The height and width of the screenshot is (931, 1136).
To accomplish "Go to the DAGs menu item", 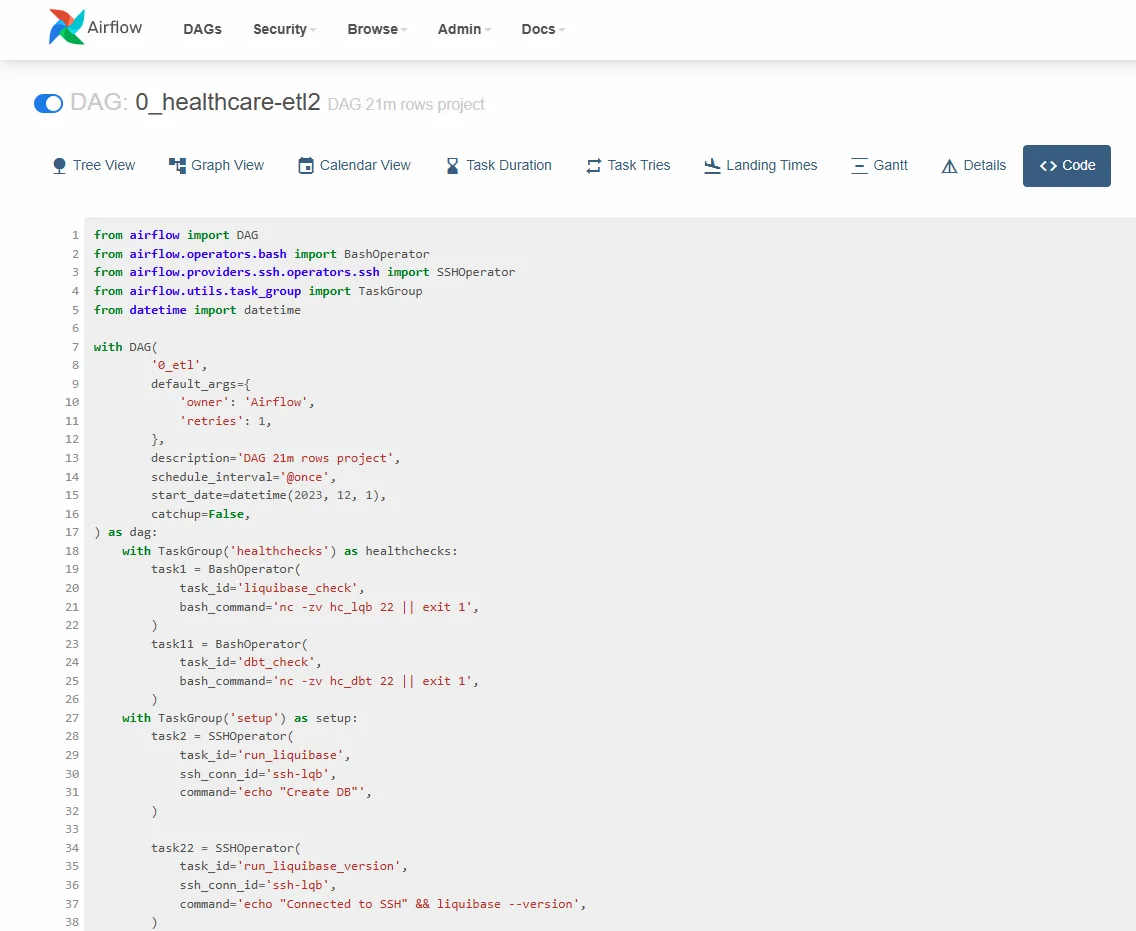I will point(202,29).
